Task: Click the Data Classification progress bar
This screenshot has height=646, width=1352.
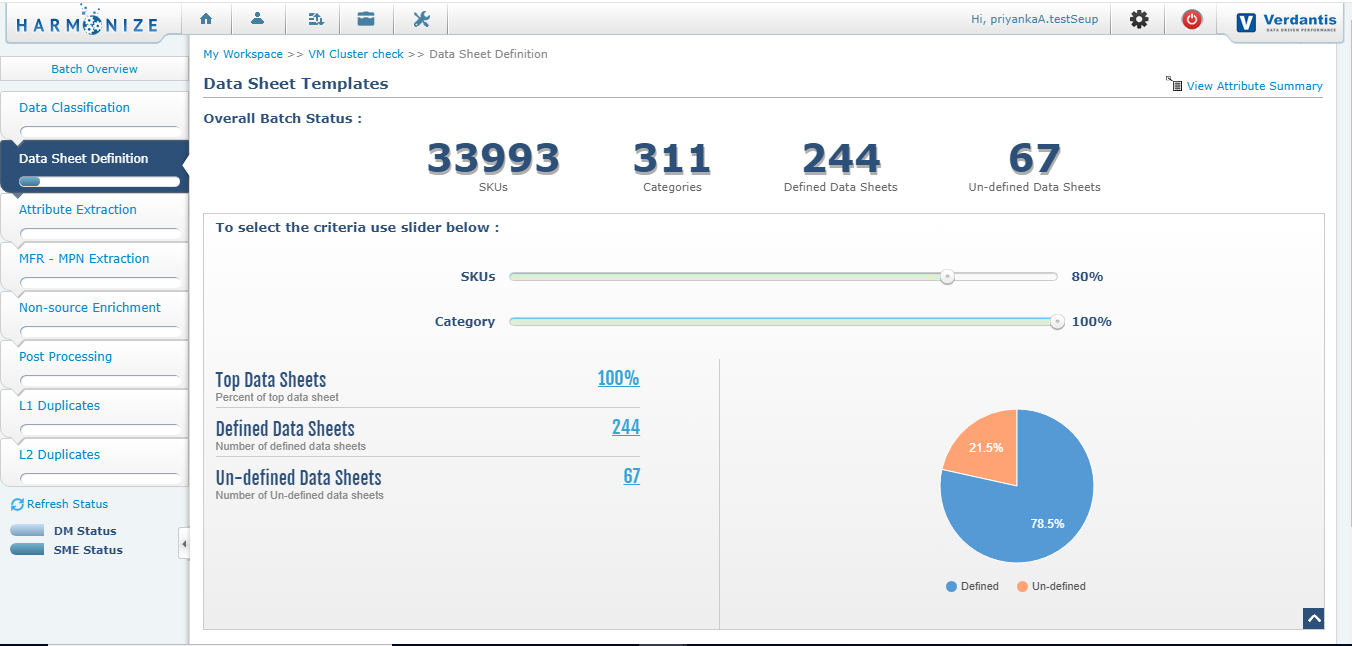Action: (x=100, y=131)
